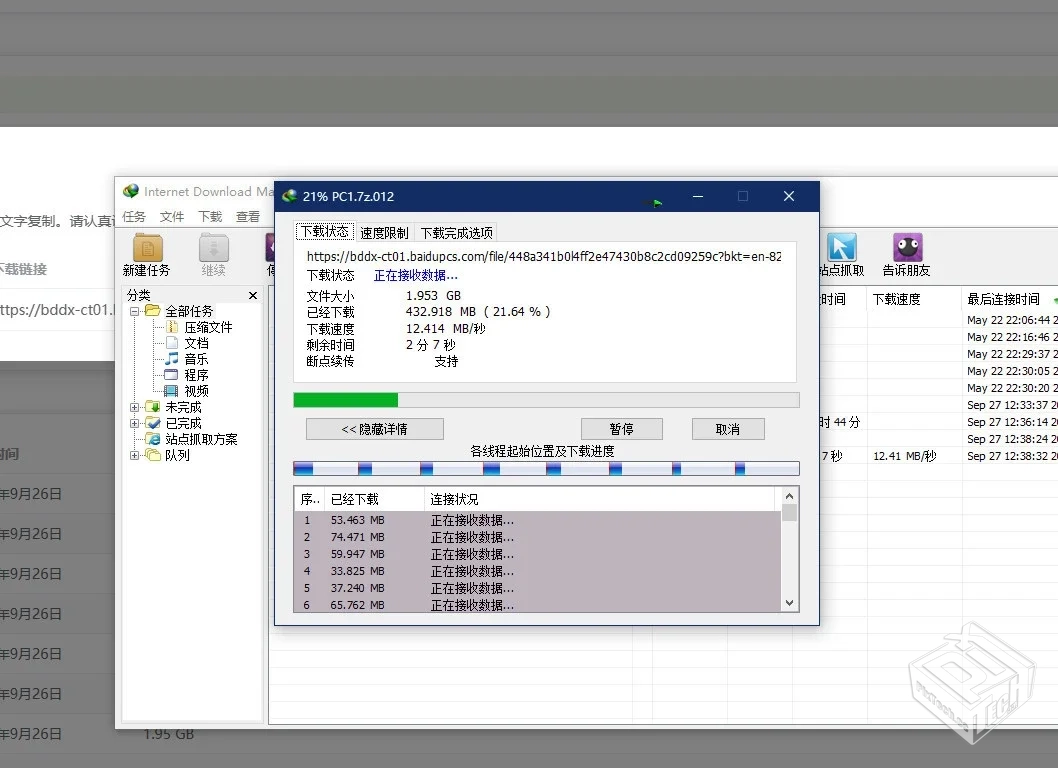The height and width of the screenshot is (768, 1058).
Task: Click the 暂停 pause button
Action: tap(621, 429)
